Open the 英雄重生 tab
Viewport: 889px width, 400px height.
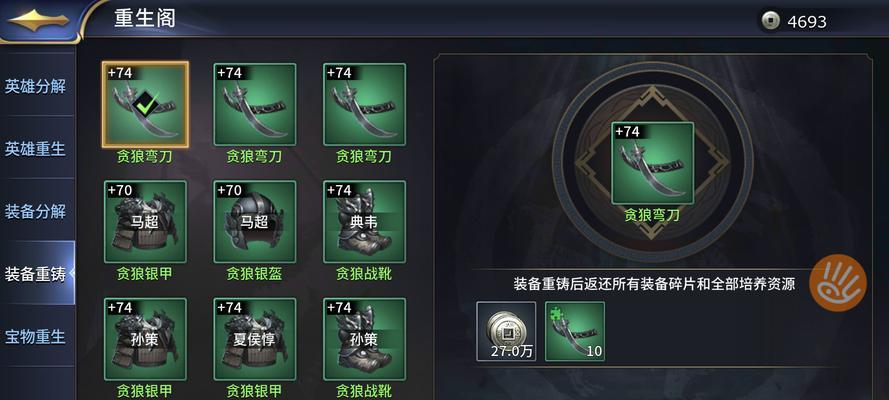pyautogui.click(x=37, y=148)
